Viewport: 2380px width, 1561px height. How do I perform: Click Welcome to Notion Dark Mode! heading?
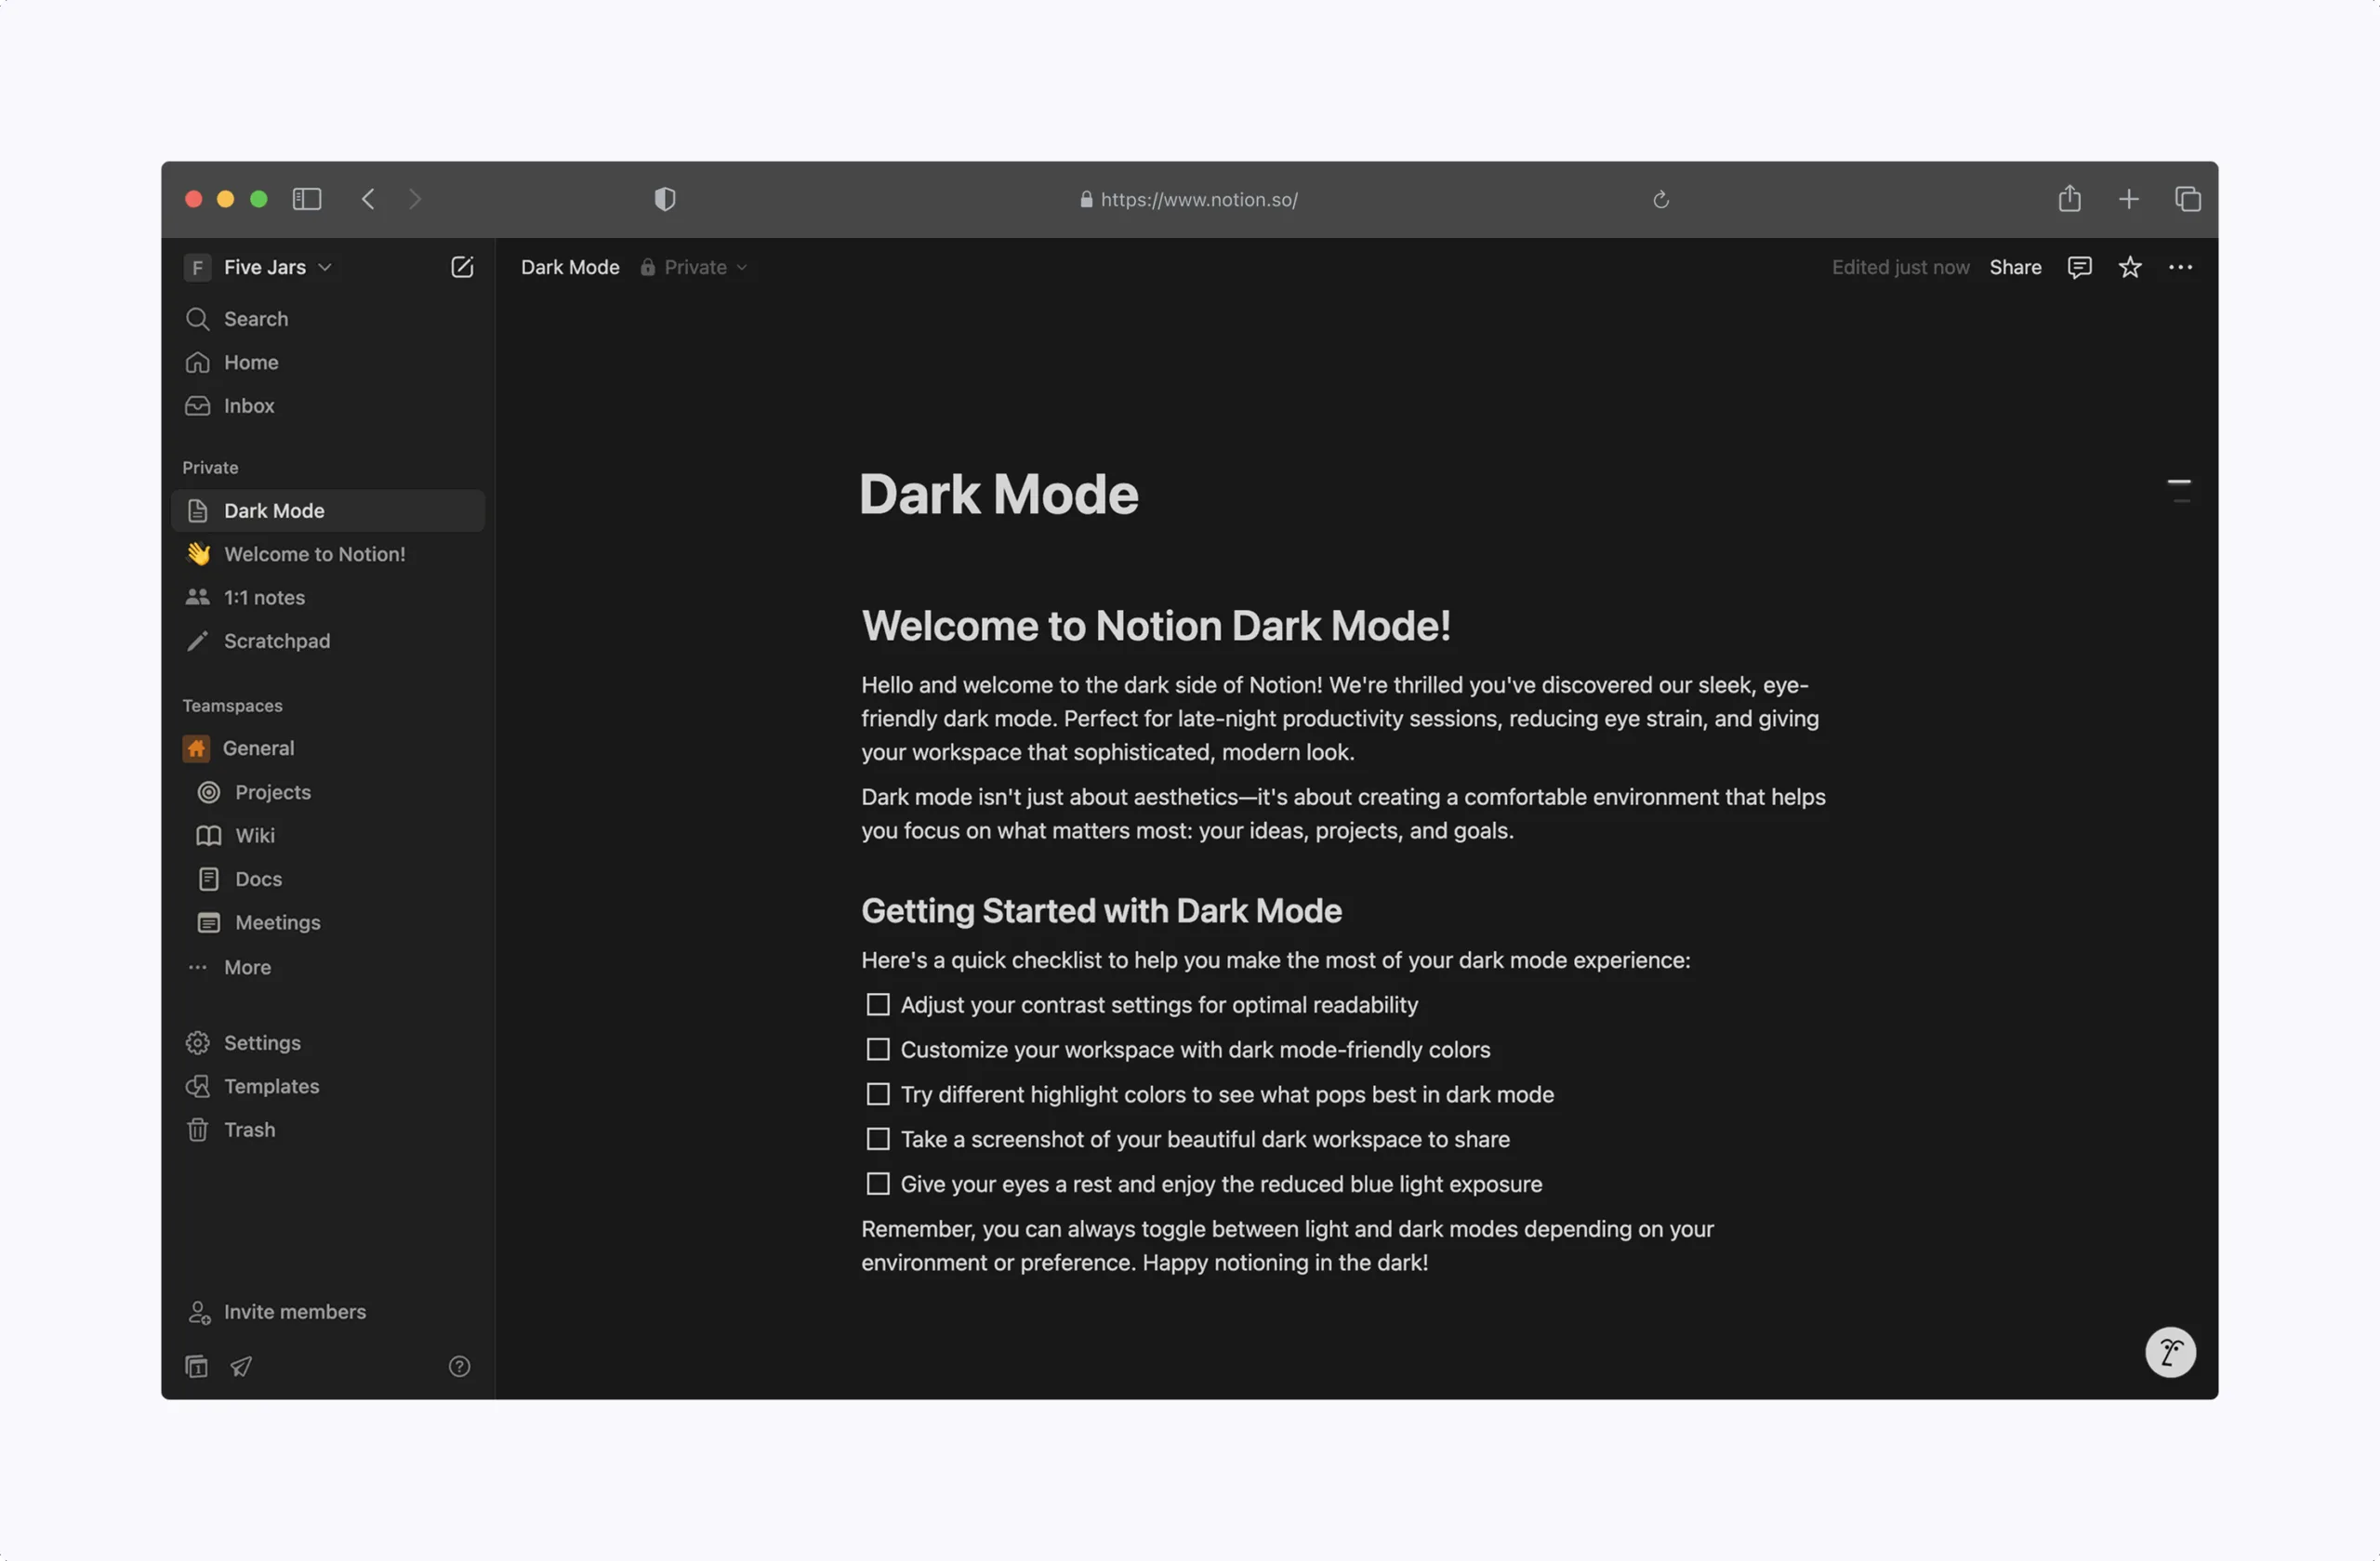coord(1156,626)
